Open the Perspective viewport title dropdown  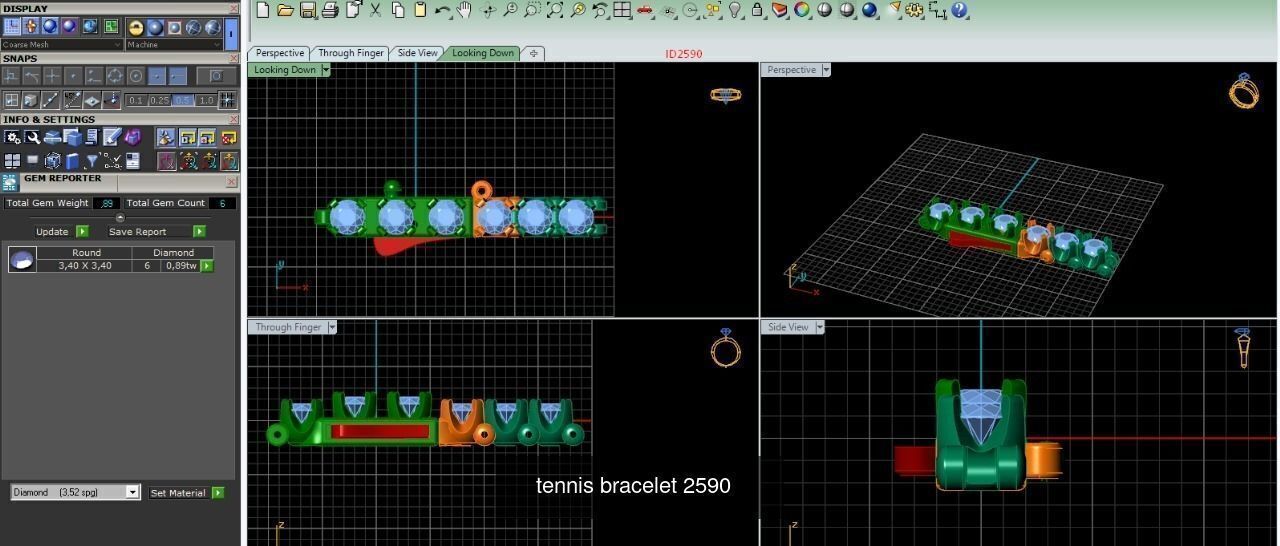pyautogui.click(x=826, y=70)
